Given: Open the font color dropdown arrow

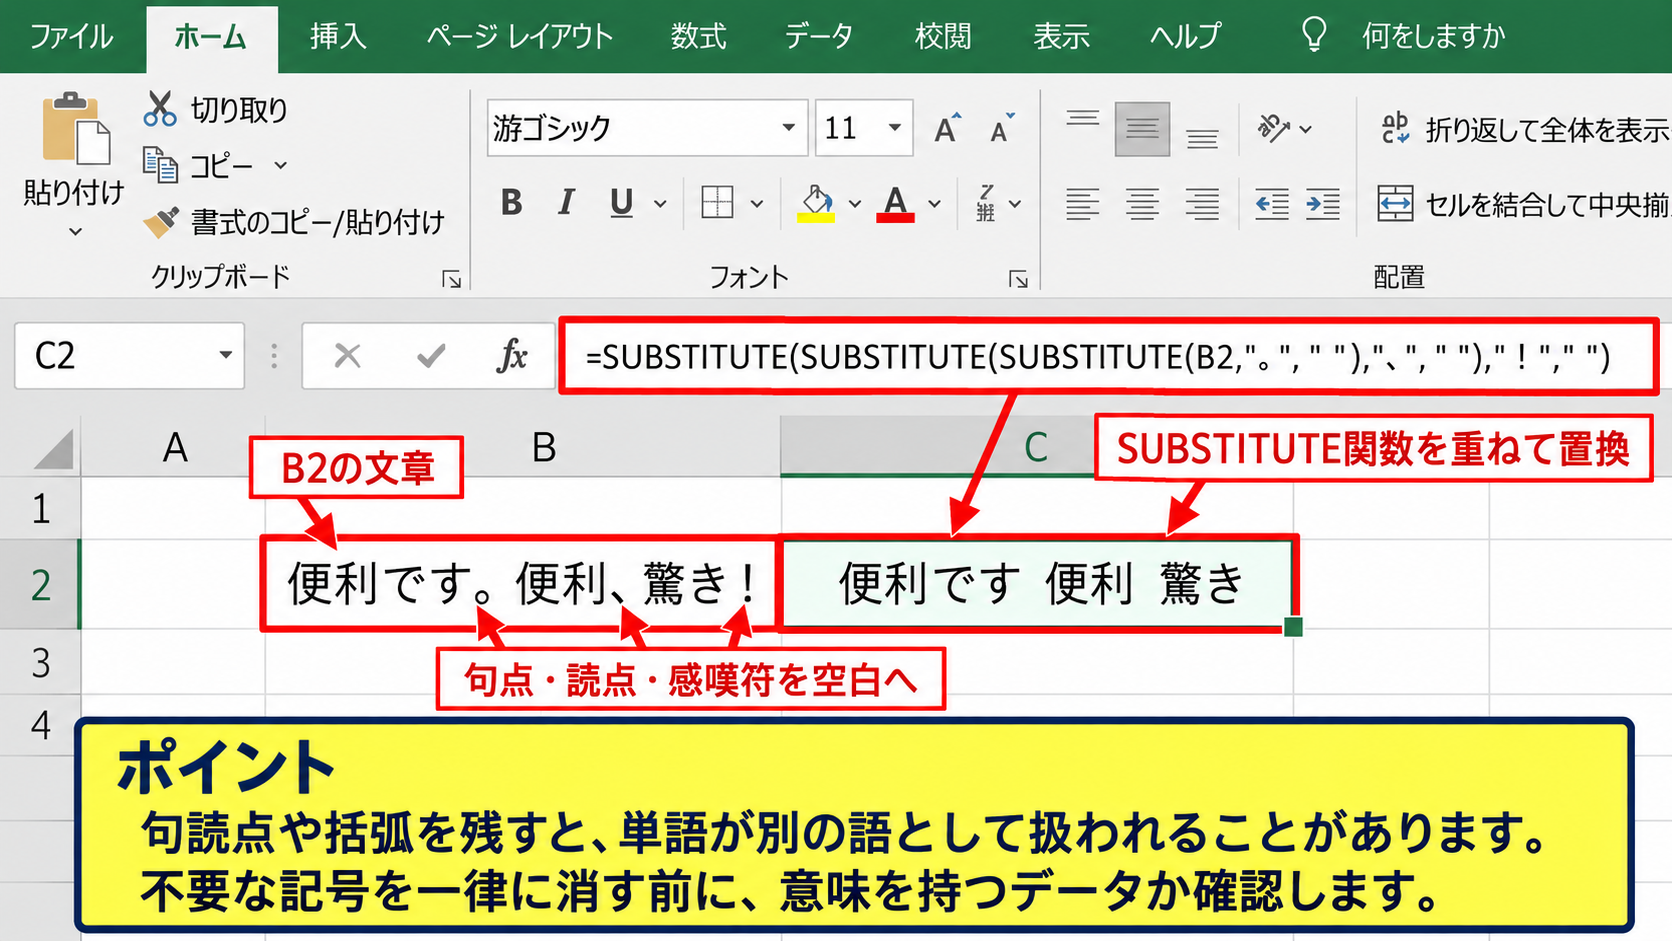Looking at the screenshot, I should [934, 204].
